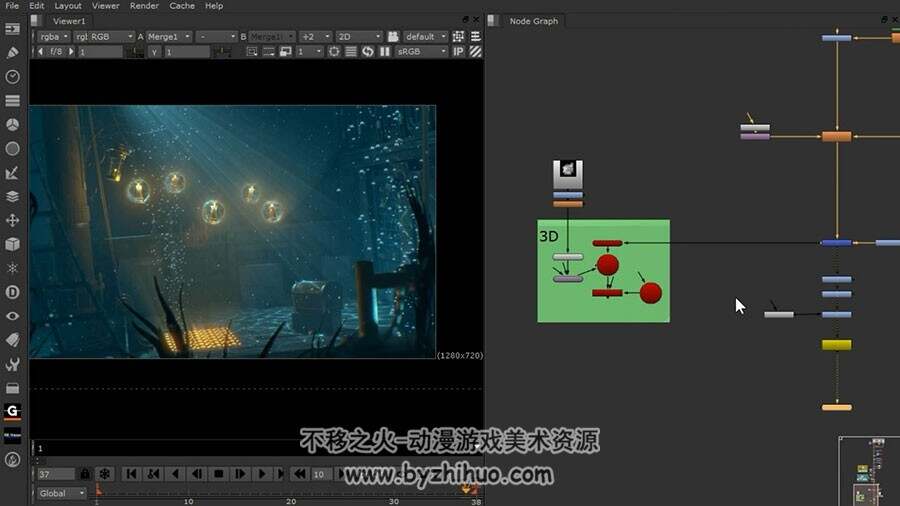Select the Viewer1 tab

[x=69, y=21]
